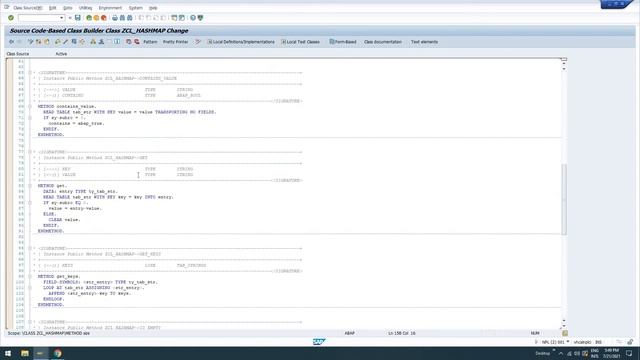This screenshot has height=360, width=640.
Task: Click the Pattern button
Action: coord(150,42)
